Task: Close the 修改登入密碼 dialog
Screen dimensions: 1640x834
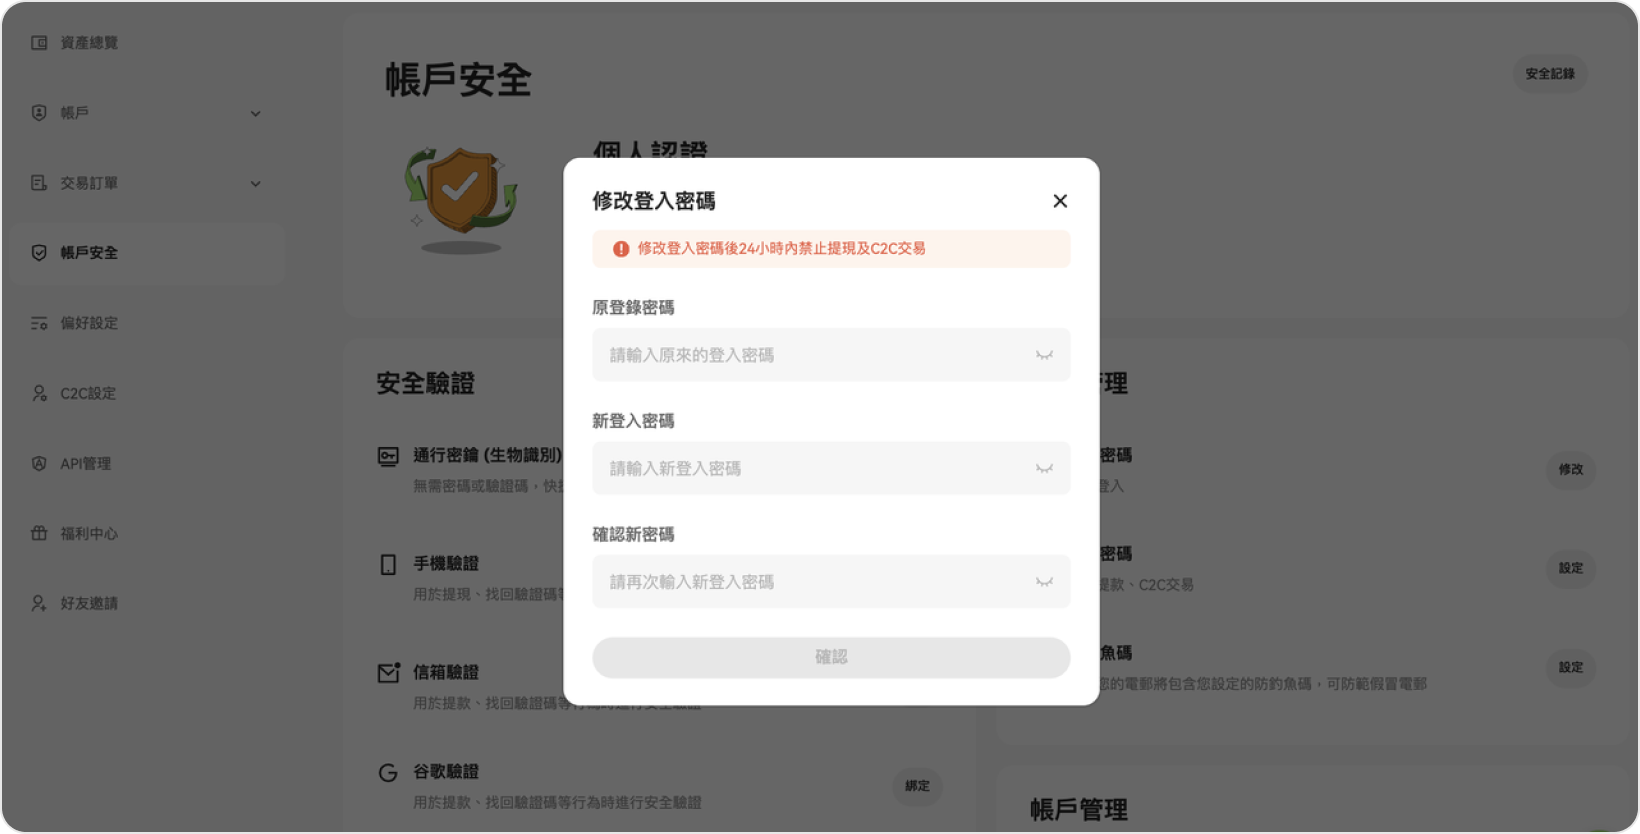Action: [x=1060, y=201]
